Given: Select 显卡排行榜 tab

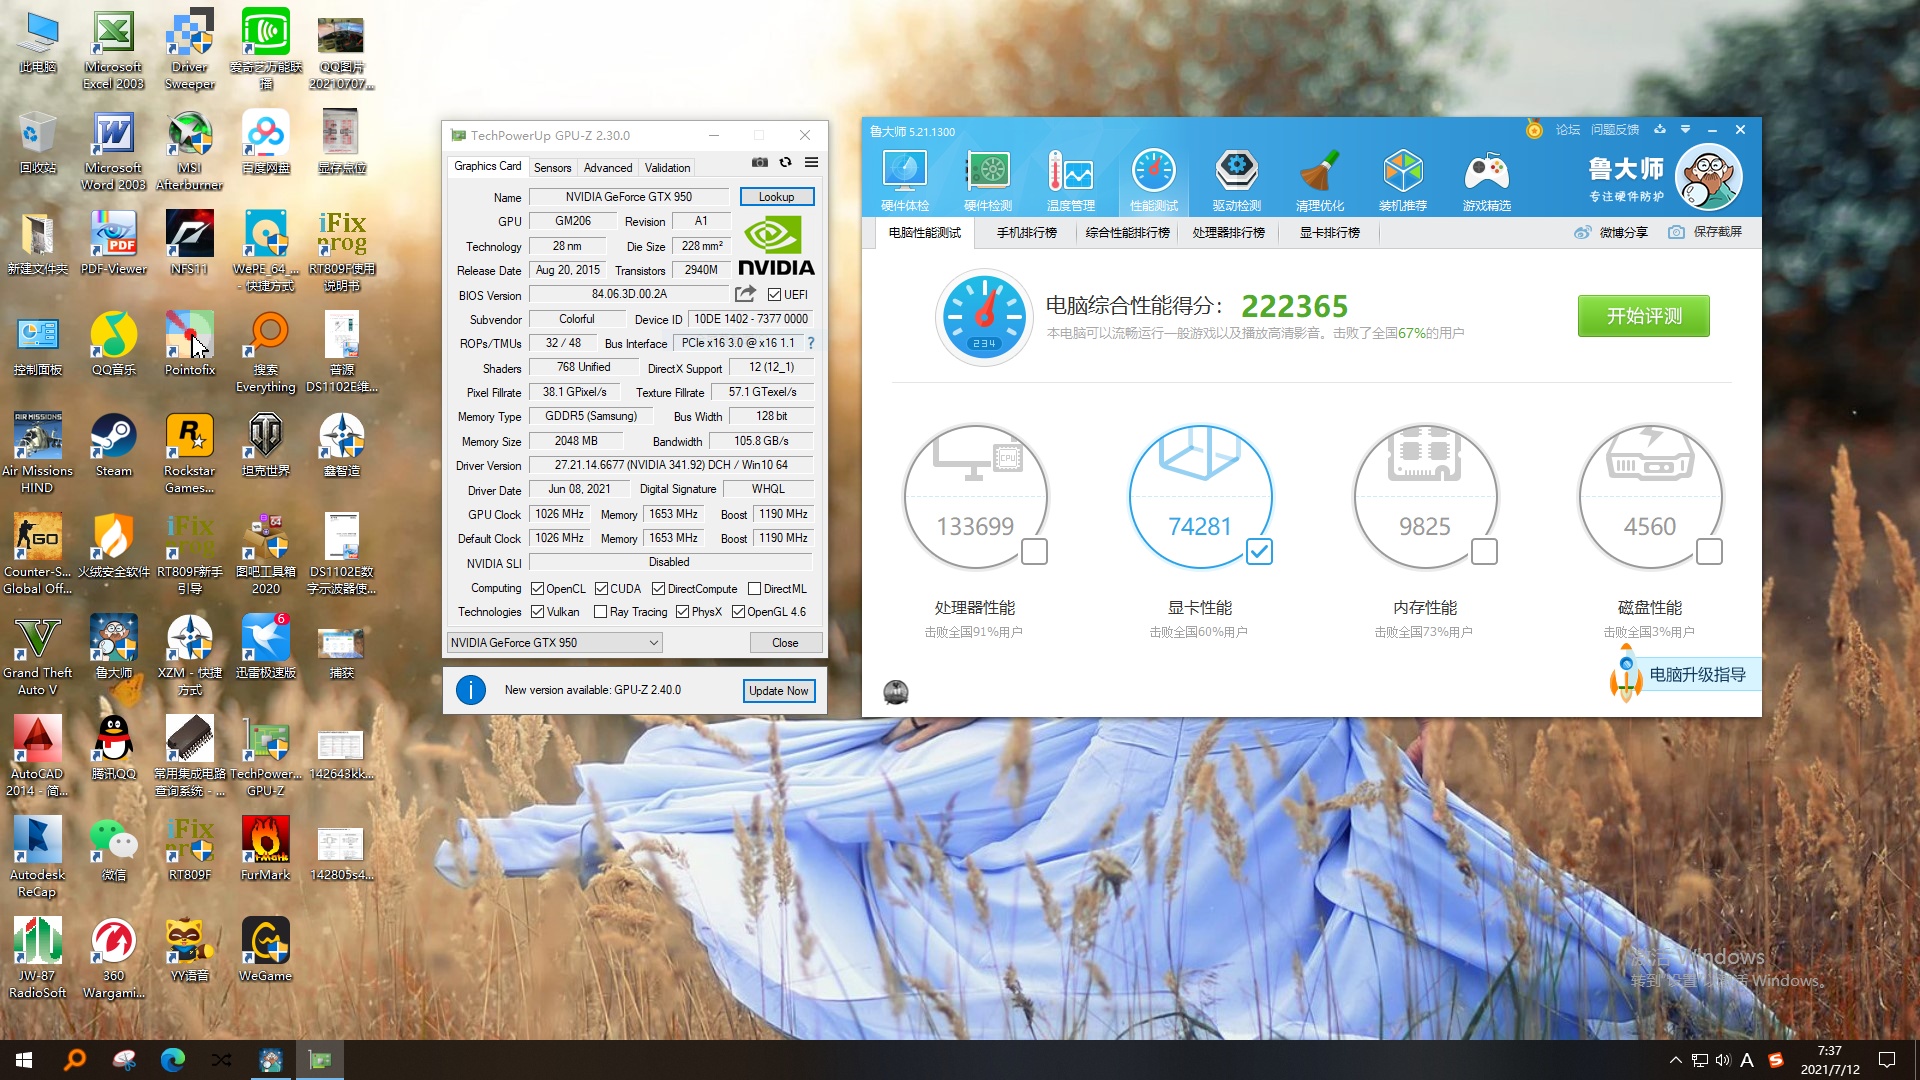Looking at the screenshot, I should [1330, 233].
